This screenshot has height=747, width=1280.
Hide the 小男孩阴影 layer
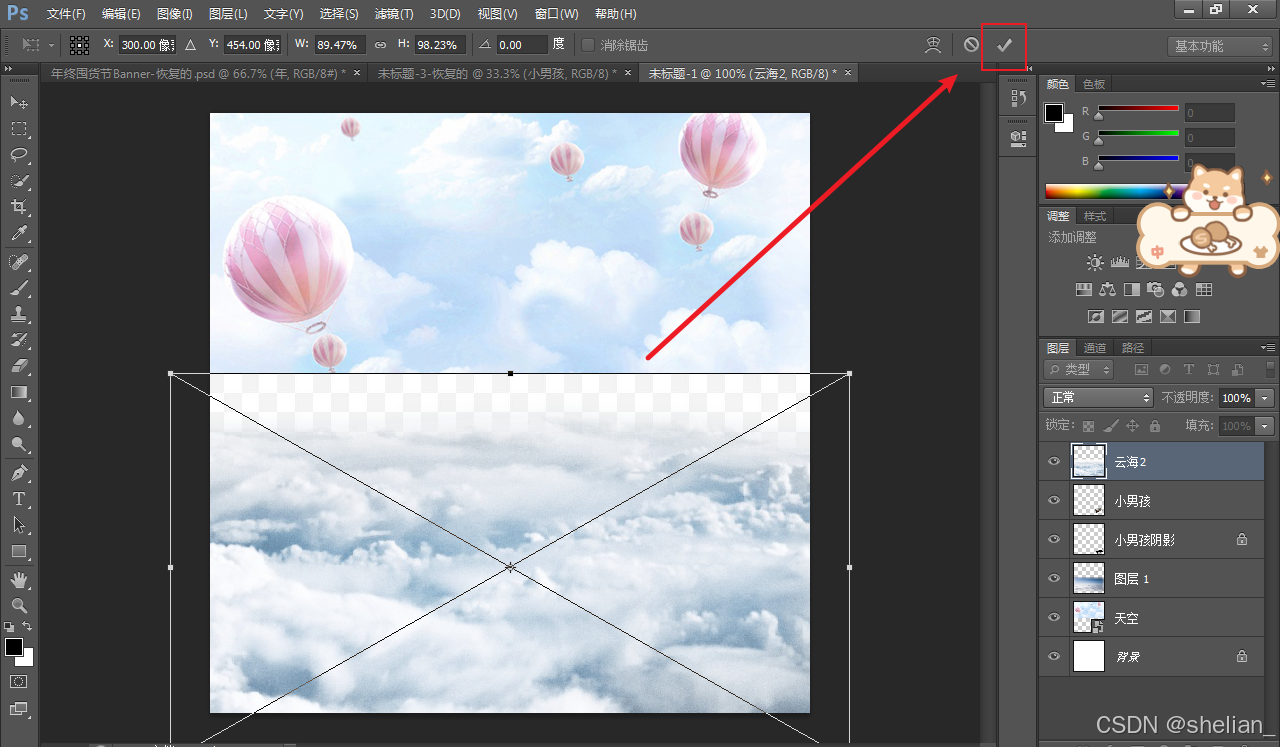[x=1053, y=539]
